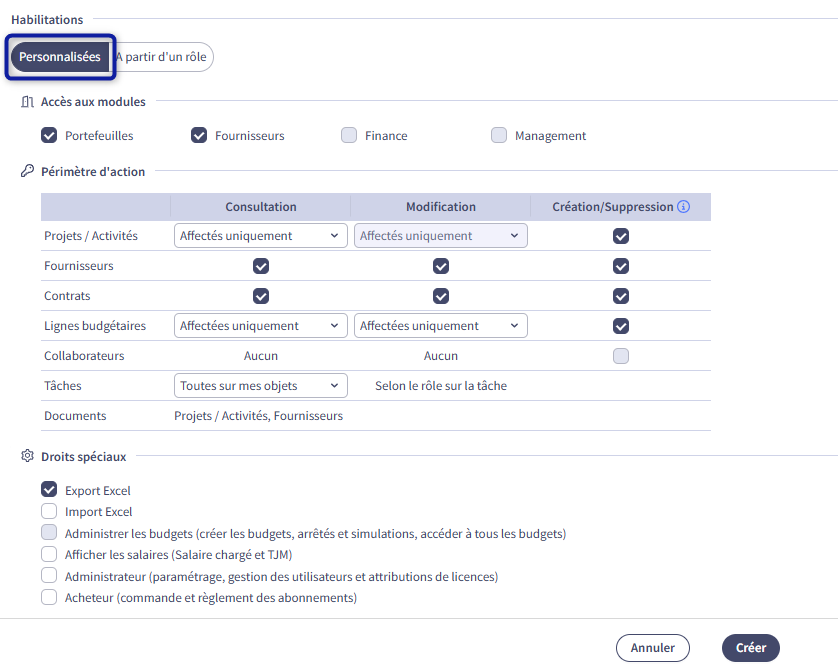
Task: Check Collaborateurs Création/Suppression checkbox
Action: tap(621, 355)
